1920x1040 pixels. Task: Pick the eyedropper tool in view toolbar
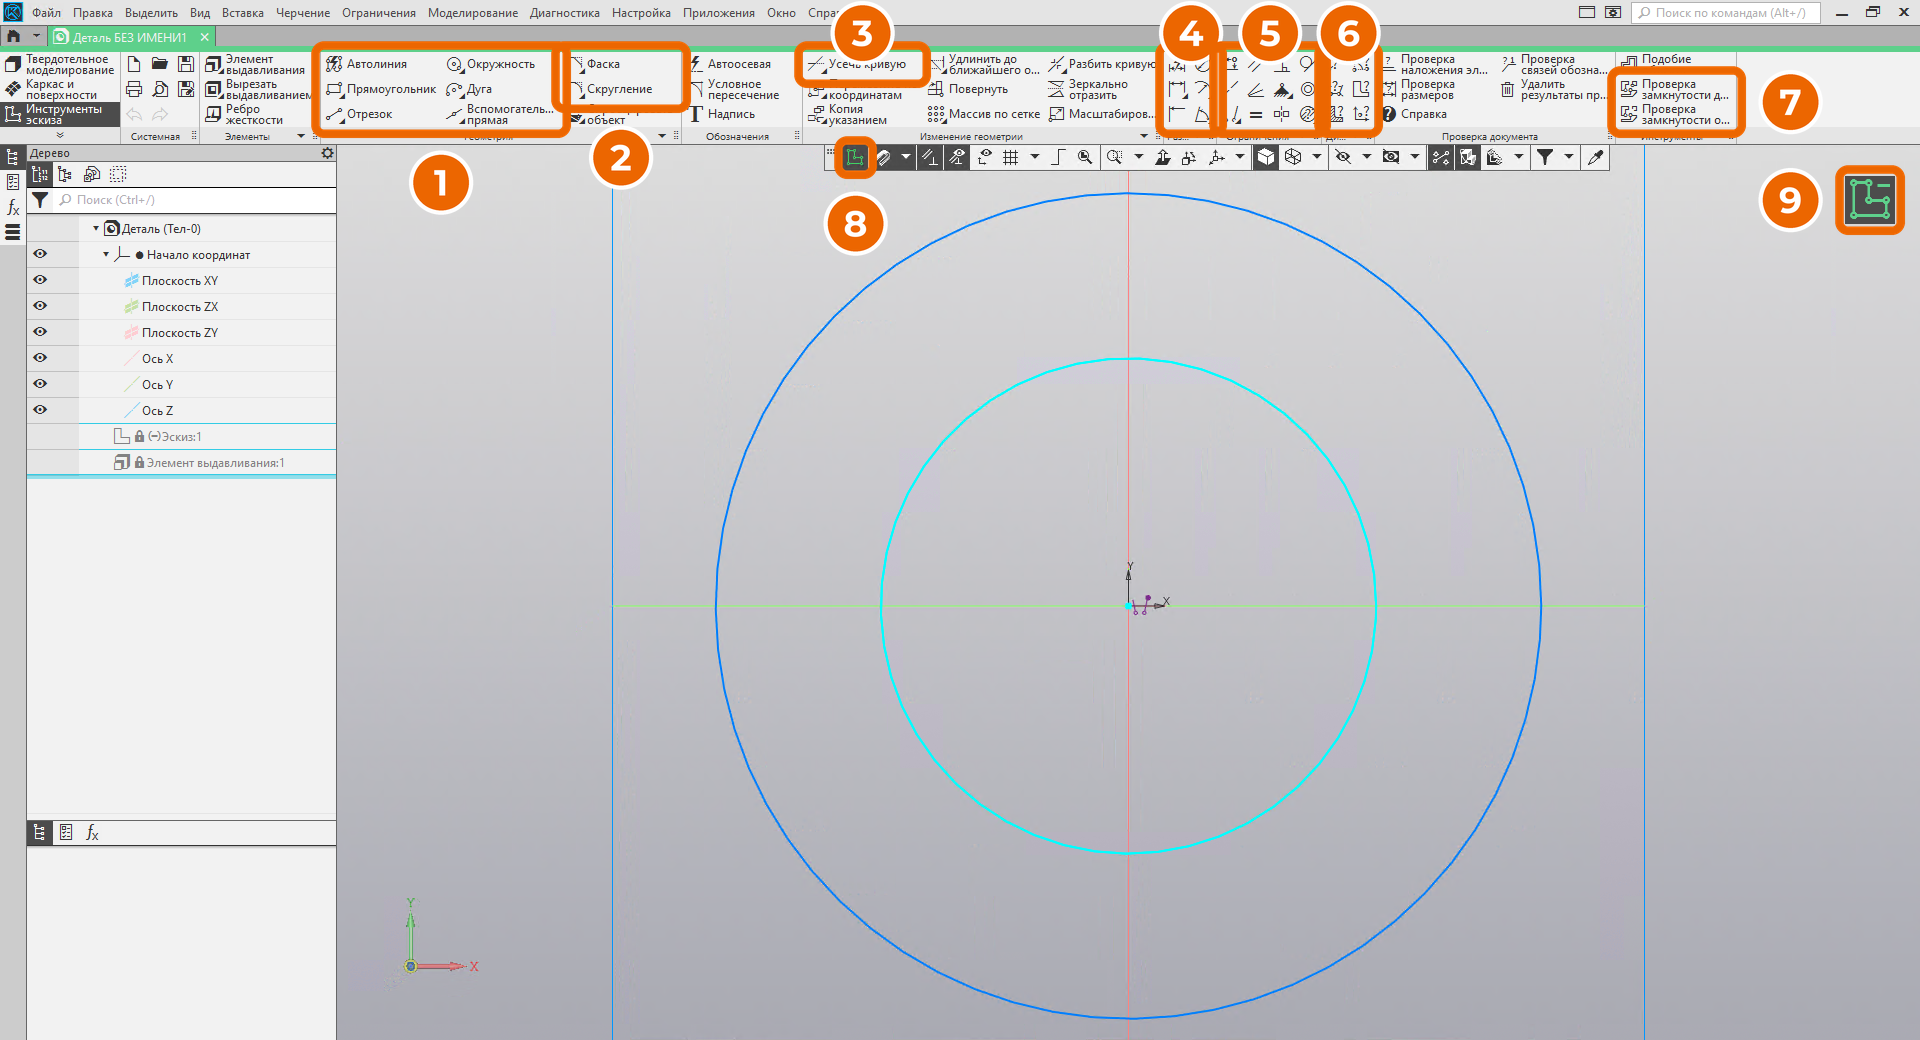(x=1596, y=157)
